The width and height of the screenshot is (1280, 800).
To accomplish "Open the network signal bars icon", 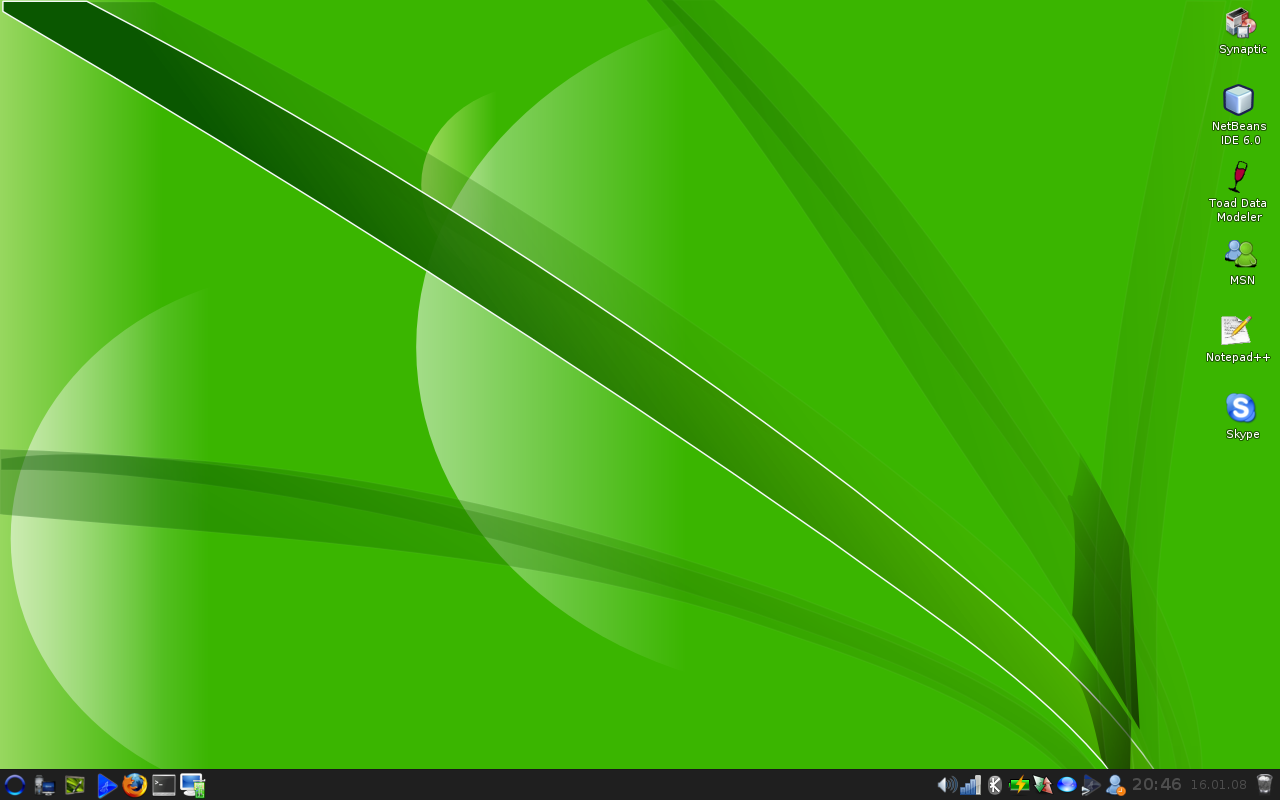I will [x=970, y=785].
